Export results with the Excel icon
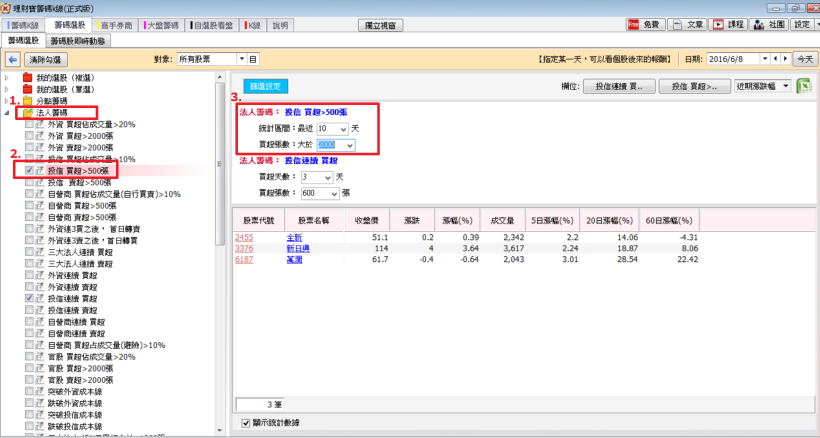This screenshot has width=820, height=438. pos(804,87)
